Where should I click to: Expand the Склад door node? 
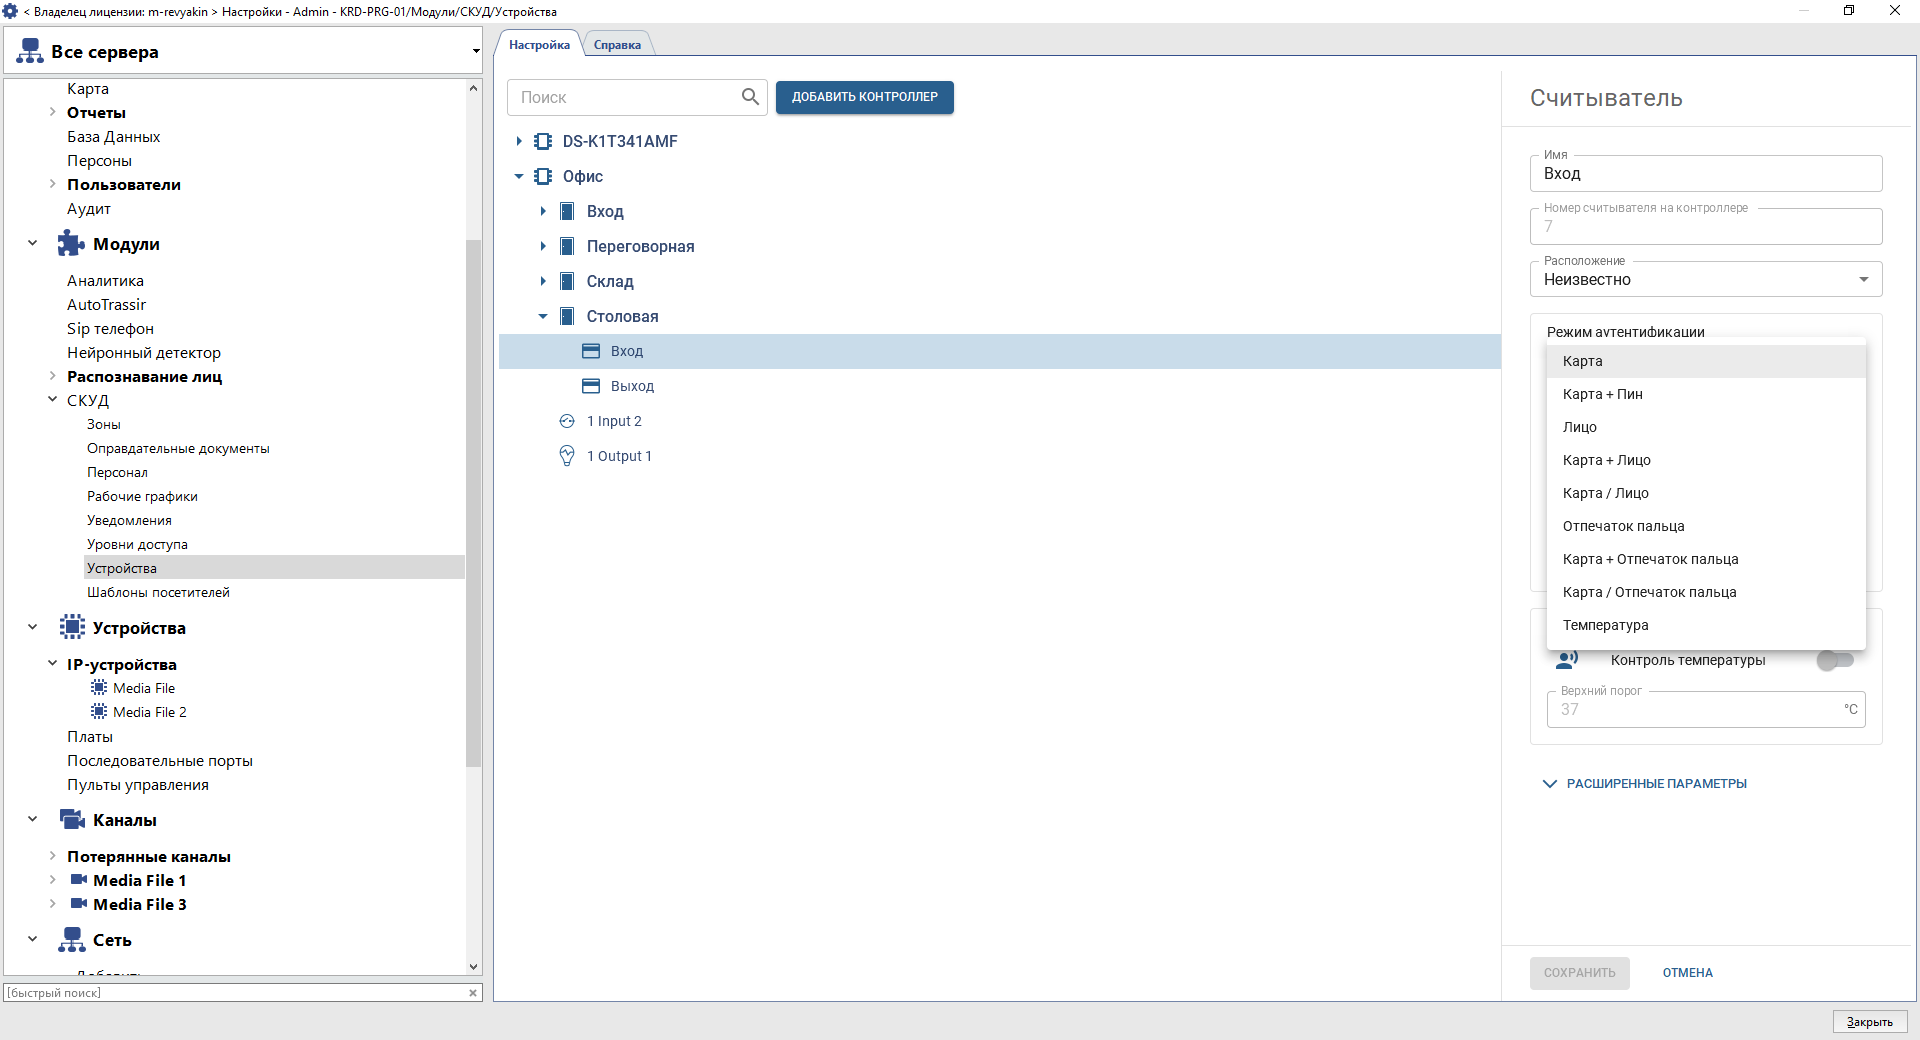pos(543,282)
